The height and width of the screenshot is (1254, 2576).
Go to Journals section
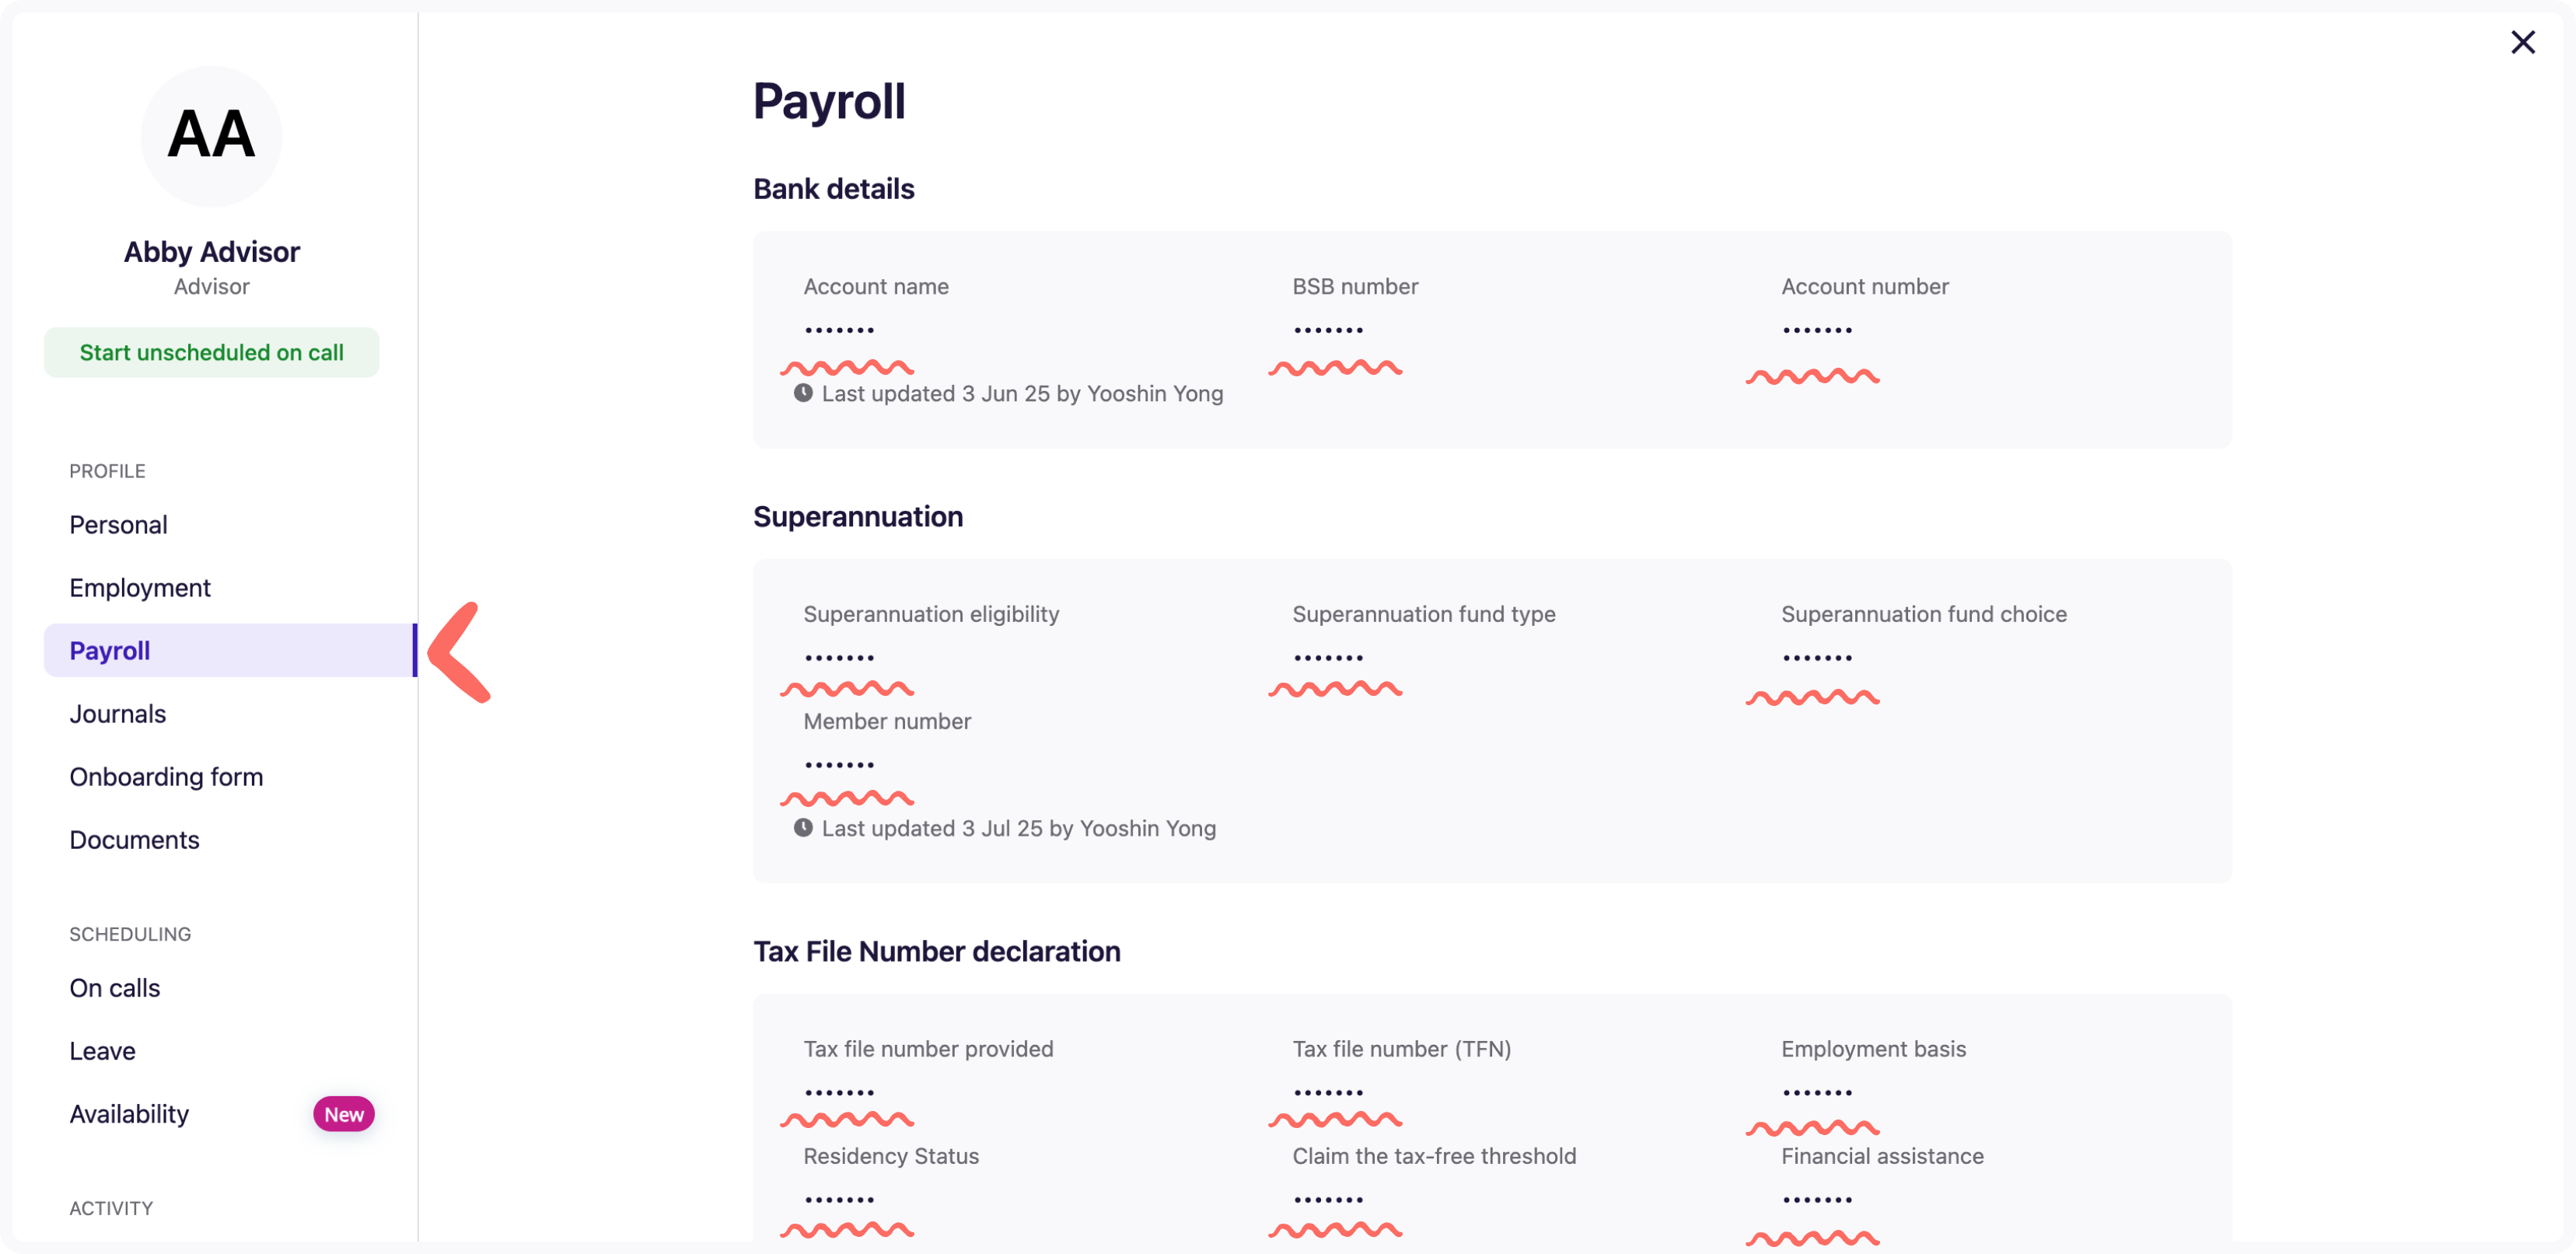(118, 713)
